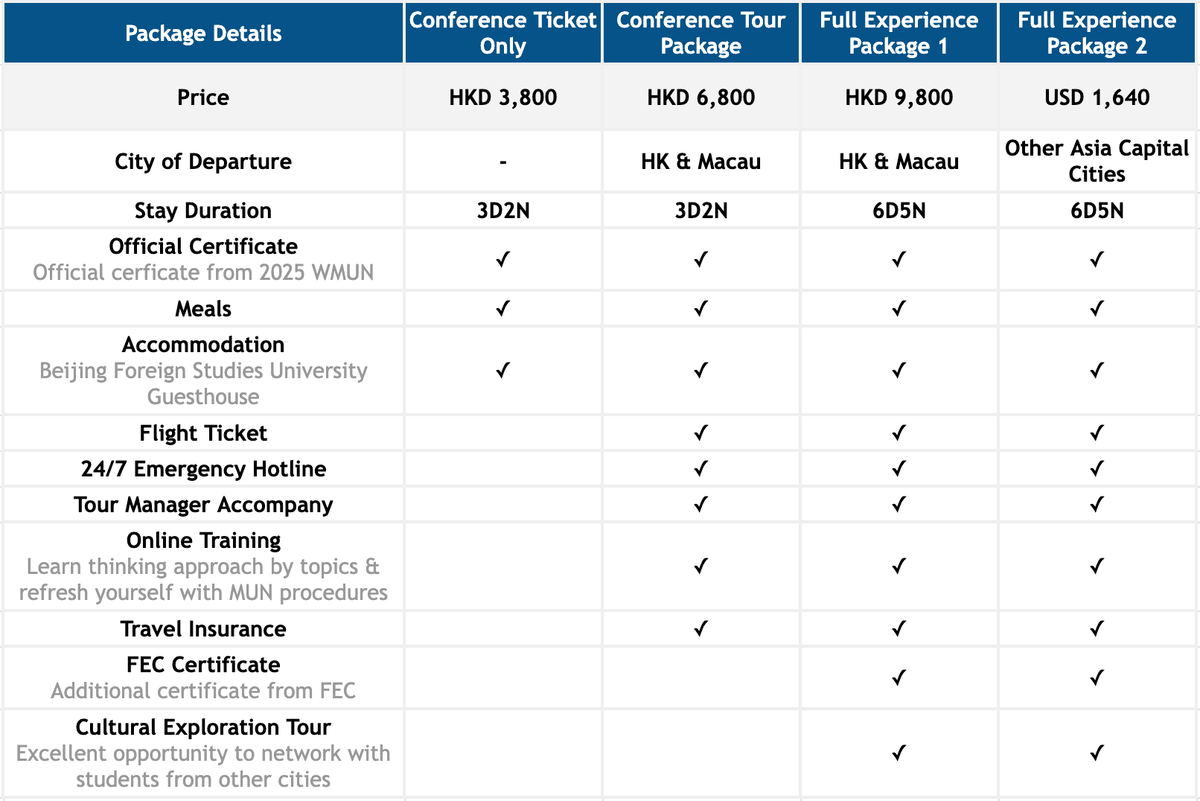Viewport: 1200px width, 801px height.
Task: Click the Stay Duration row label
Action: pos(203,211)
